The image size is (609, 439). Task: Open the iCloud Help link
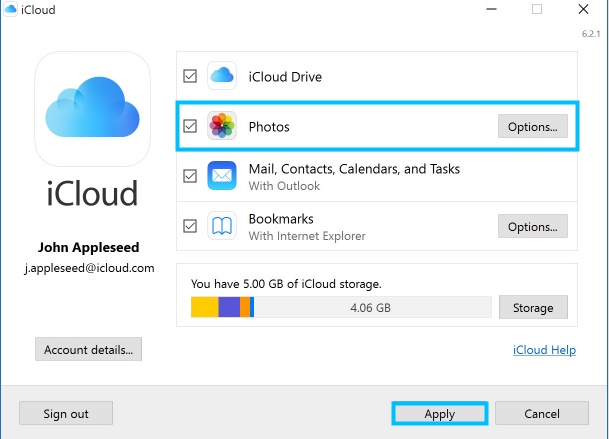[543, 350]
